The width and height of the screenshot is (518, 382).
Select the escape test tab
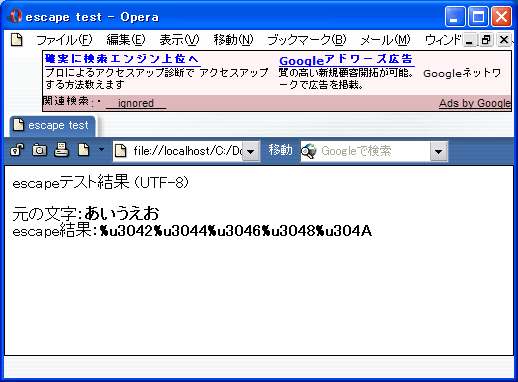pos(53,125)
